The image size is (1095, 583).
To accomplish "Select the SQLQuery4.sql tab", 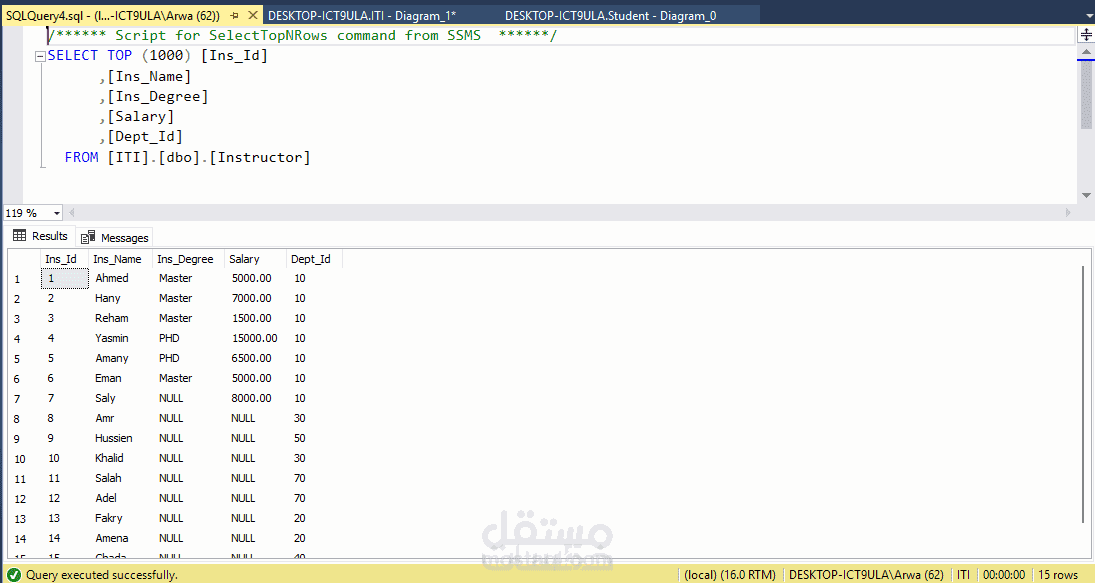I will [x=112, y=15].
